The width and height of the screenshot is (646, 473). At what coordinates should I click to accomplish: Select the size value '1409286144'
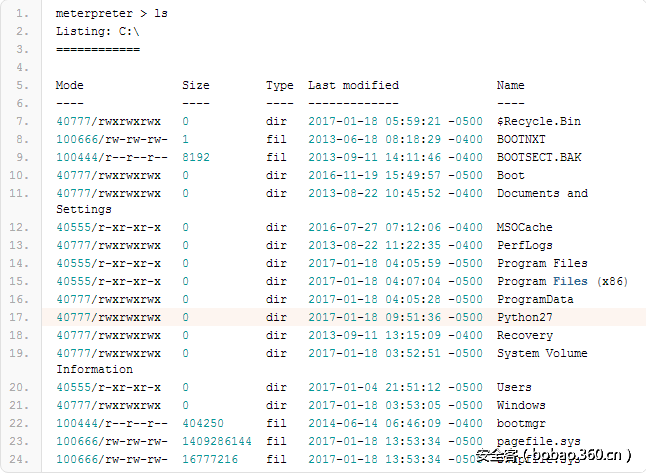[217, 442]
